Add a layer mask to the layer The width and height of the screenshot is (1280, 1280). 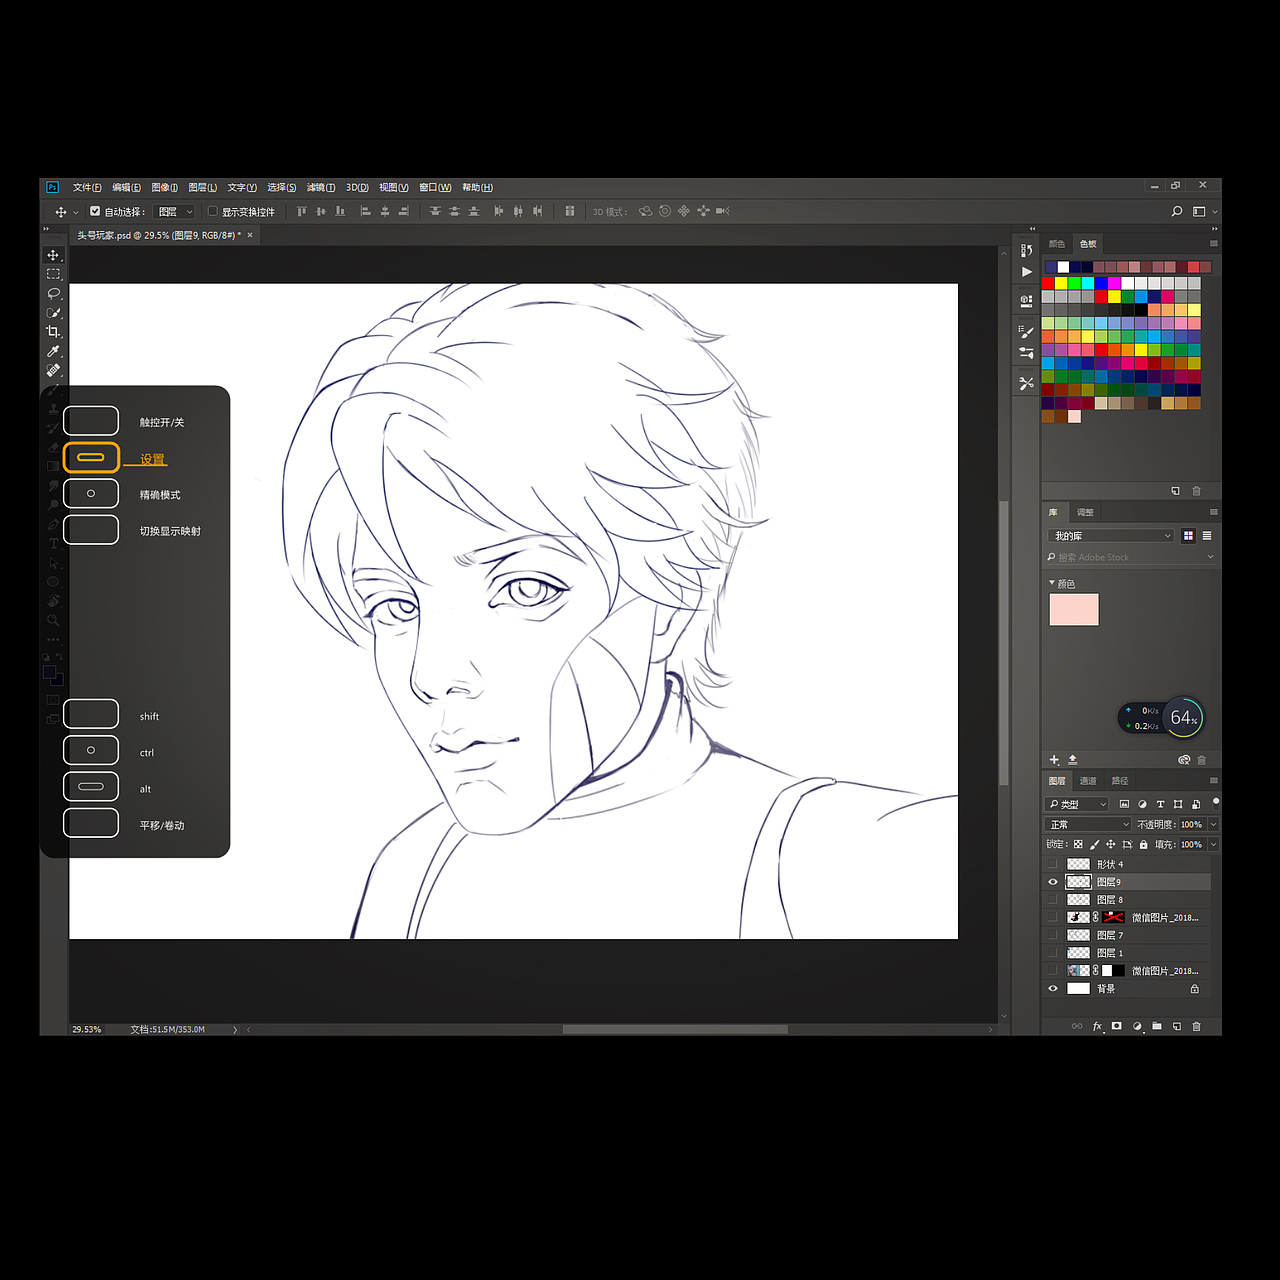1117,1026
